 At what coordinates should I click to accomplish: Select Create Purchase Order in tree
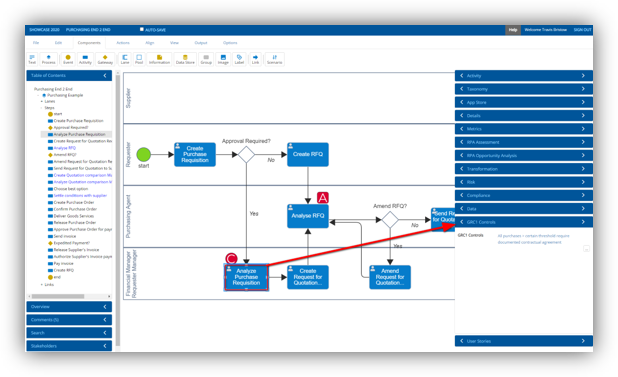click(73, 202)
